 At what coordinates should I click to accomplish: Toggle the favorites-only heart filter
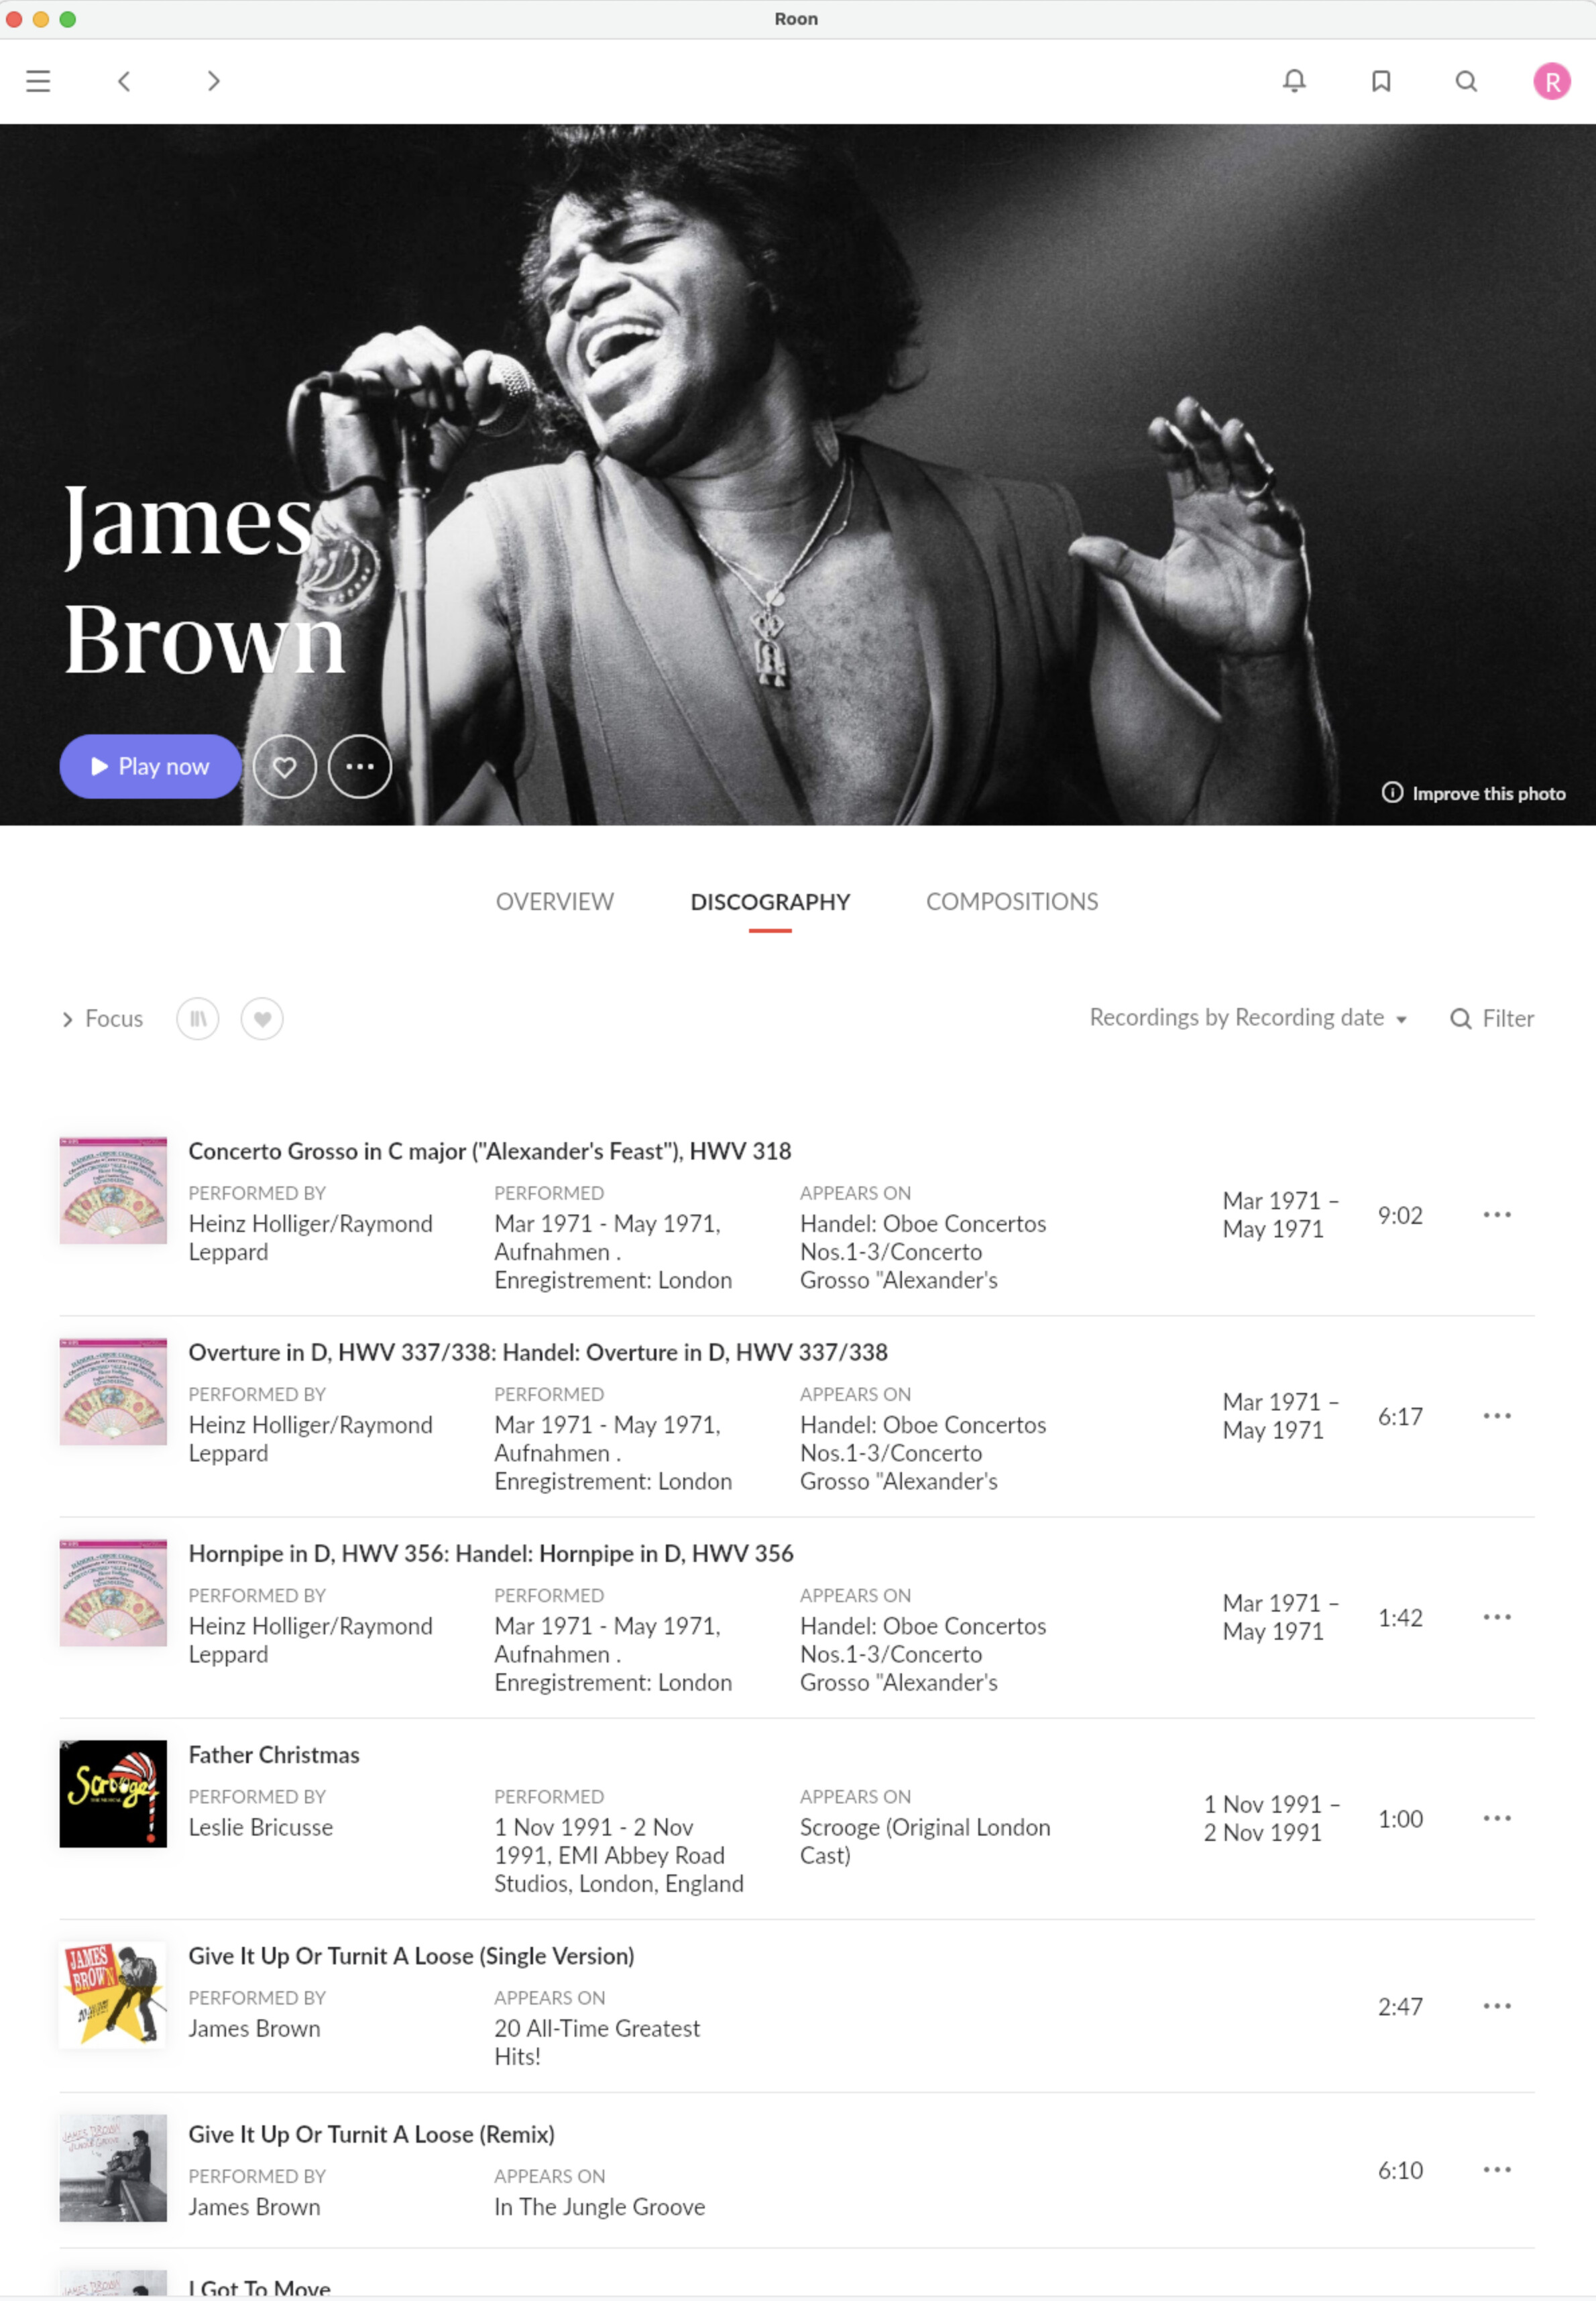click(262, 1018)
